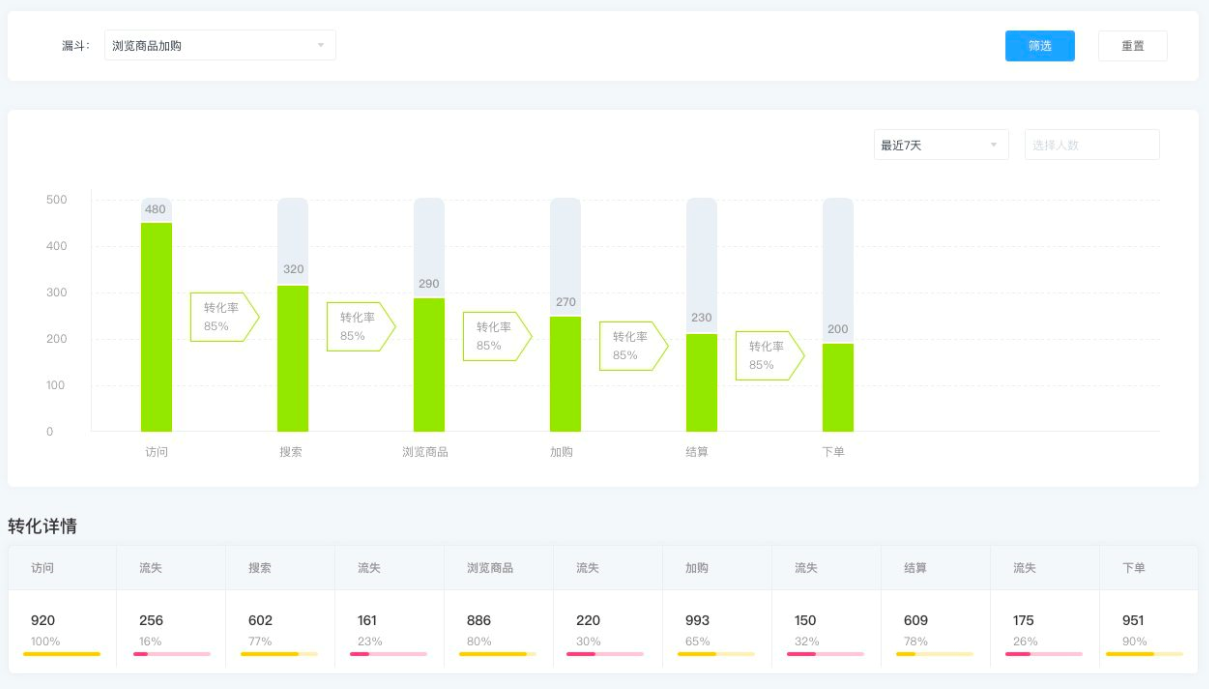Image resolution: width=1209 pixels, height=689 pixels.
Task: Select the 加购 bar labeled 270
Action: [565, 374]
